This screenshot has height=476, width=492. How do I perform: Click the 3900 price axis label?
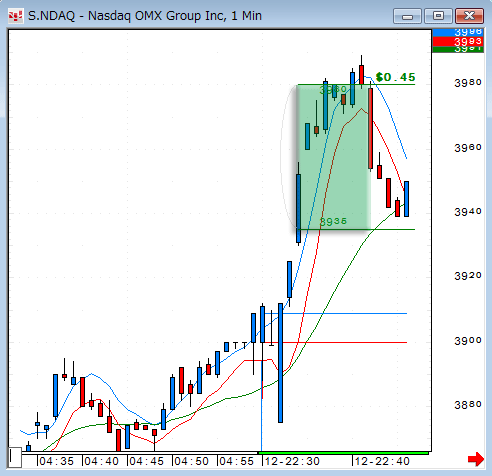468,340
